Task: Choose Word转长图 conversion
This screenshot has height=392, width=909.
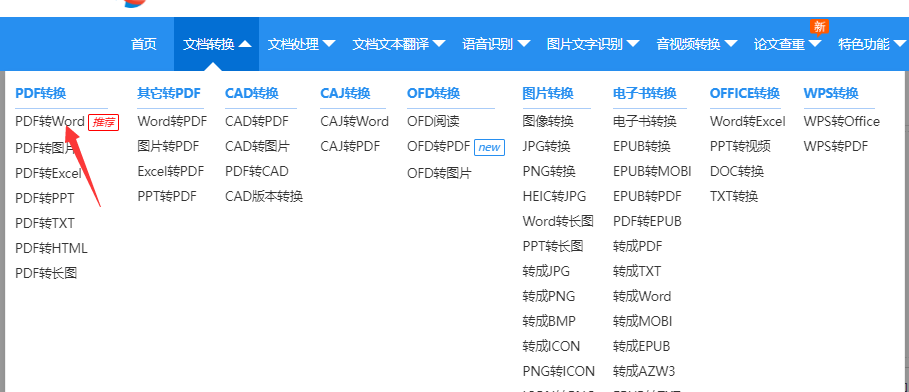Action: pyautogui.click(x=558, y=222)
